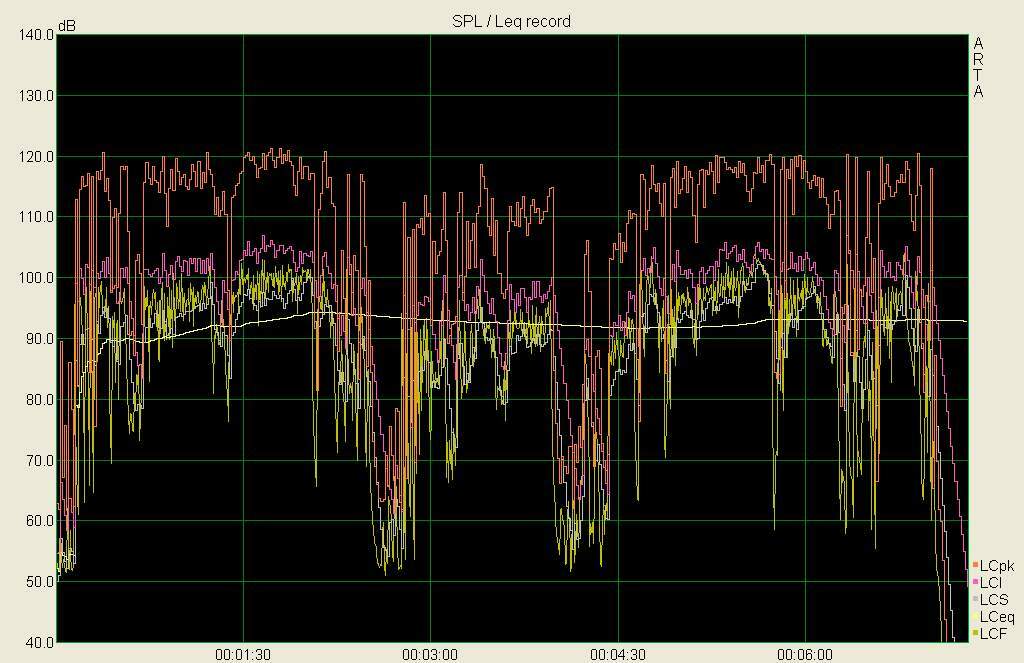Click the 'SPL / Leq record' chart title

point(511,22)
